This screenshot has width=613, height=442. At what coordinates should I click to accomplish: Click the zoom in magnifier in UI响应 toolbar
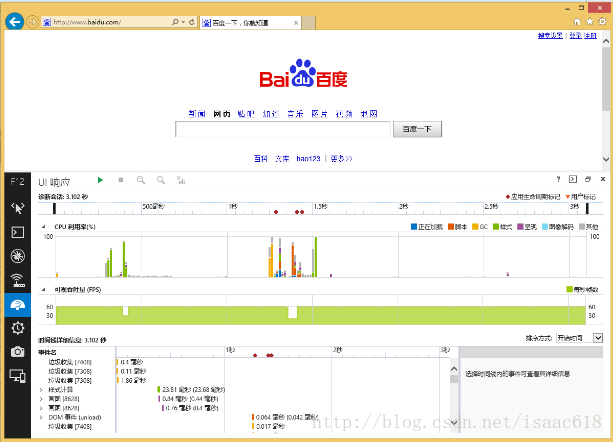[141, 180]
